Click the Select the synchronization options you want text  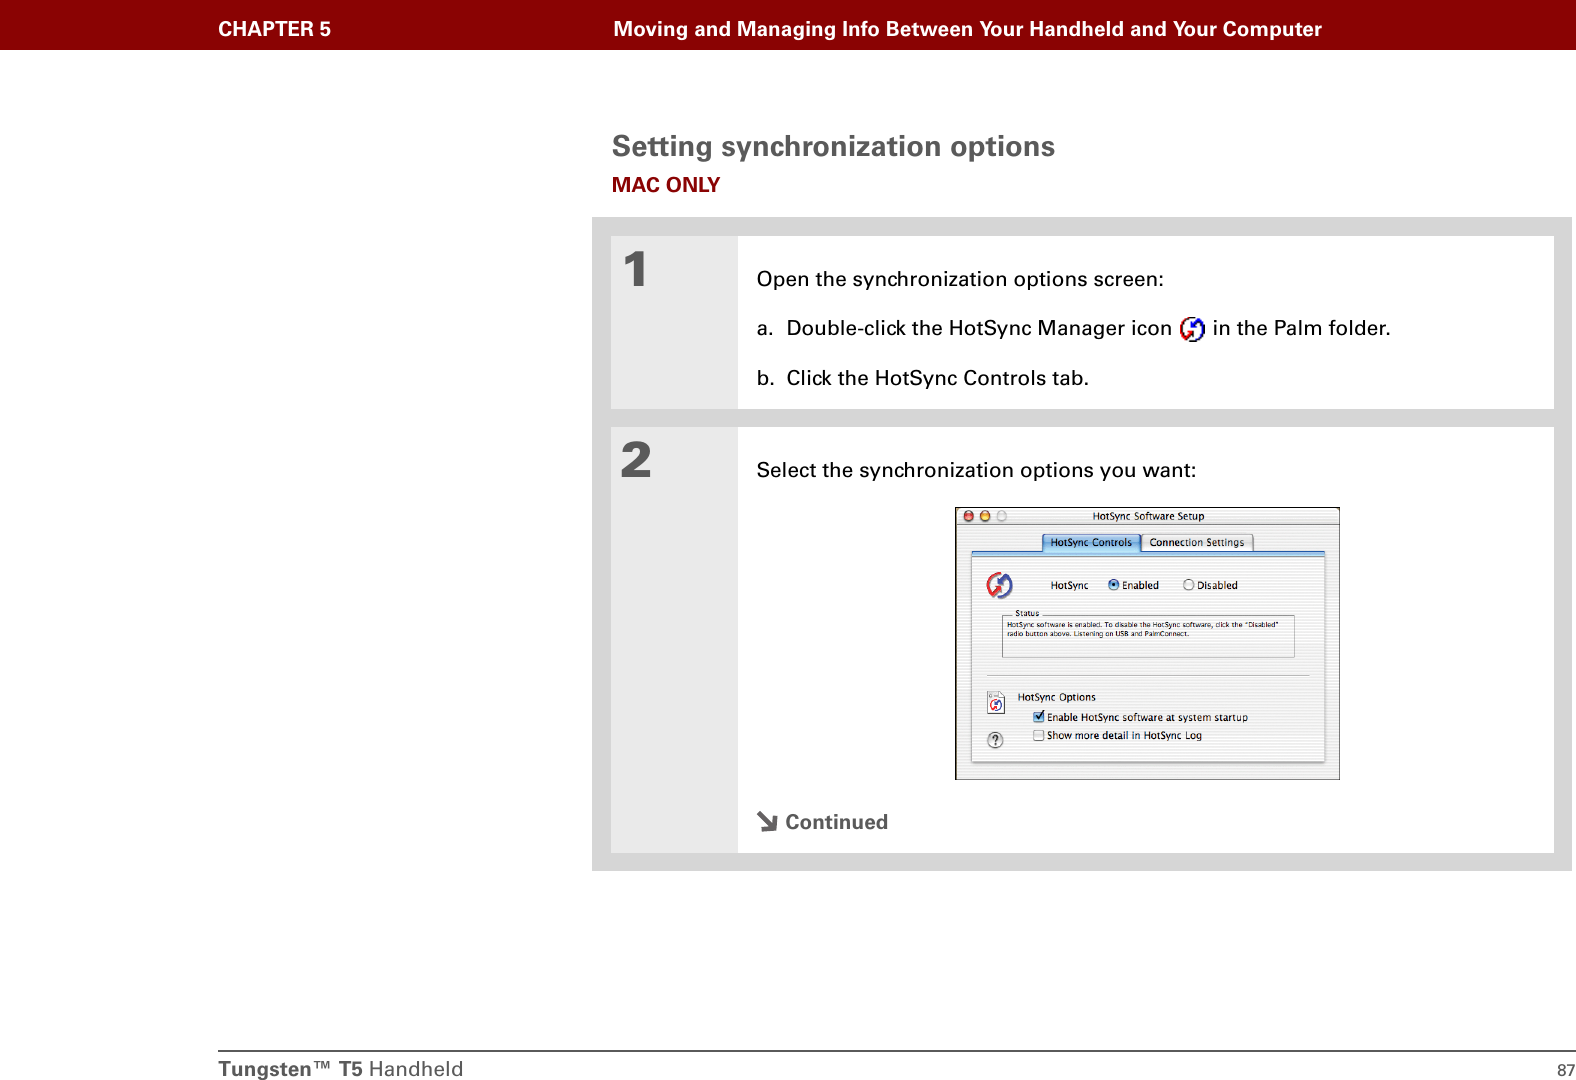[x=976, y=470]
